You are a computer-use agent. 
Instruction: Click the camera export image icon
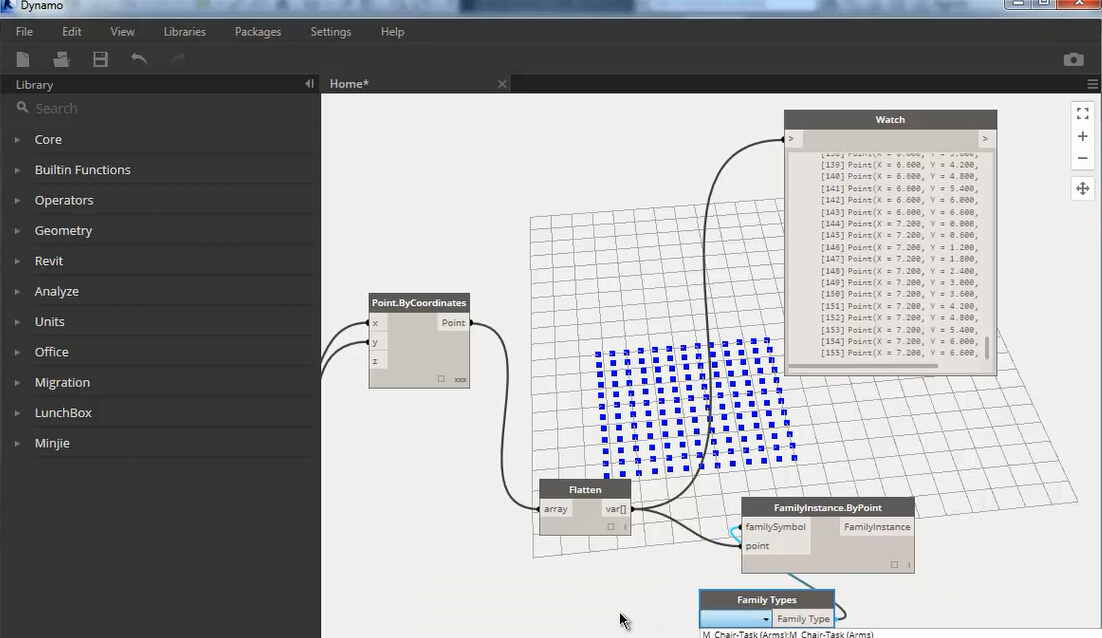(1073, 60)
